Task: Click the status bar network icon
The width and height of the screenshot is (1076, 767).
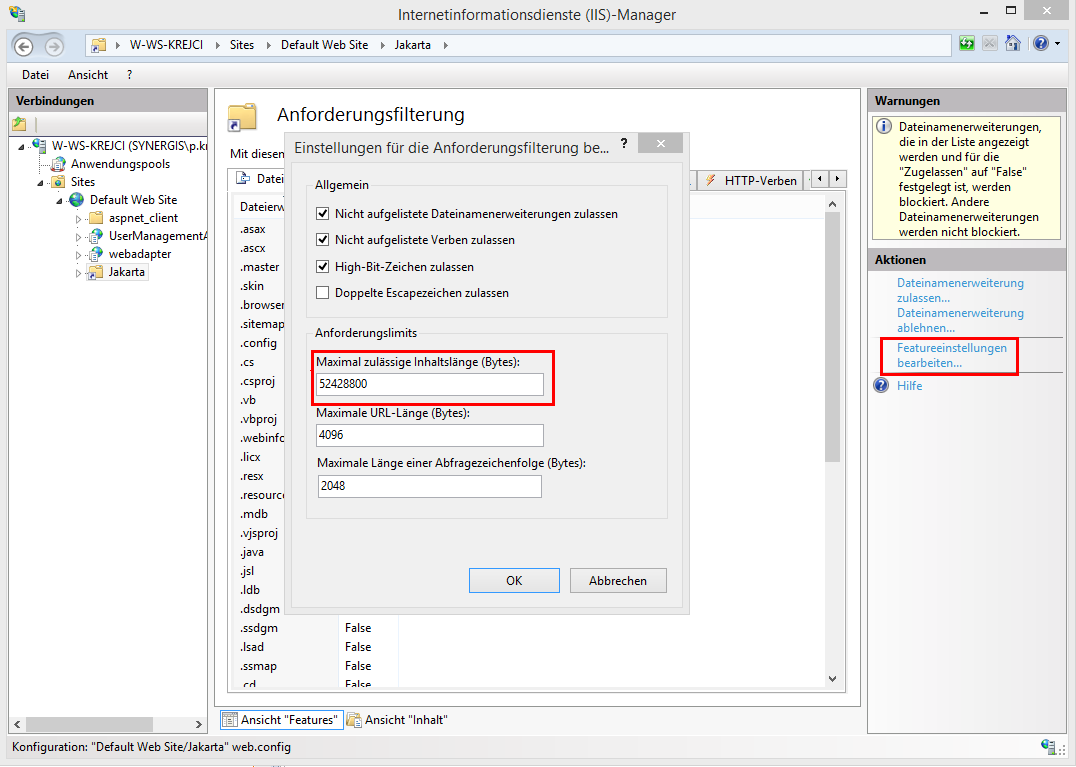Action: (1049, 746)
